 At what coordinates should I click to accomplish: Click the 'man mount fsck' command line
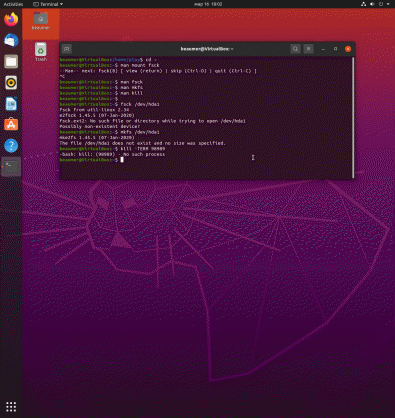tap(110, 65)
